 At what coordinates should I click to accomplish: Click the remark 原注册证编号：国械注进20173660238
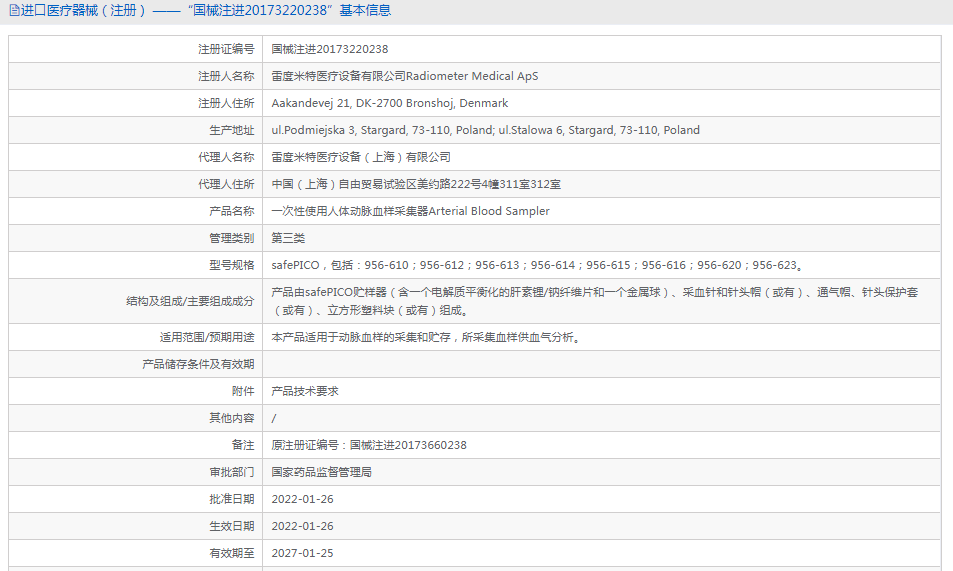click(x=369, y=445)
